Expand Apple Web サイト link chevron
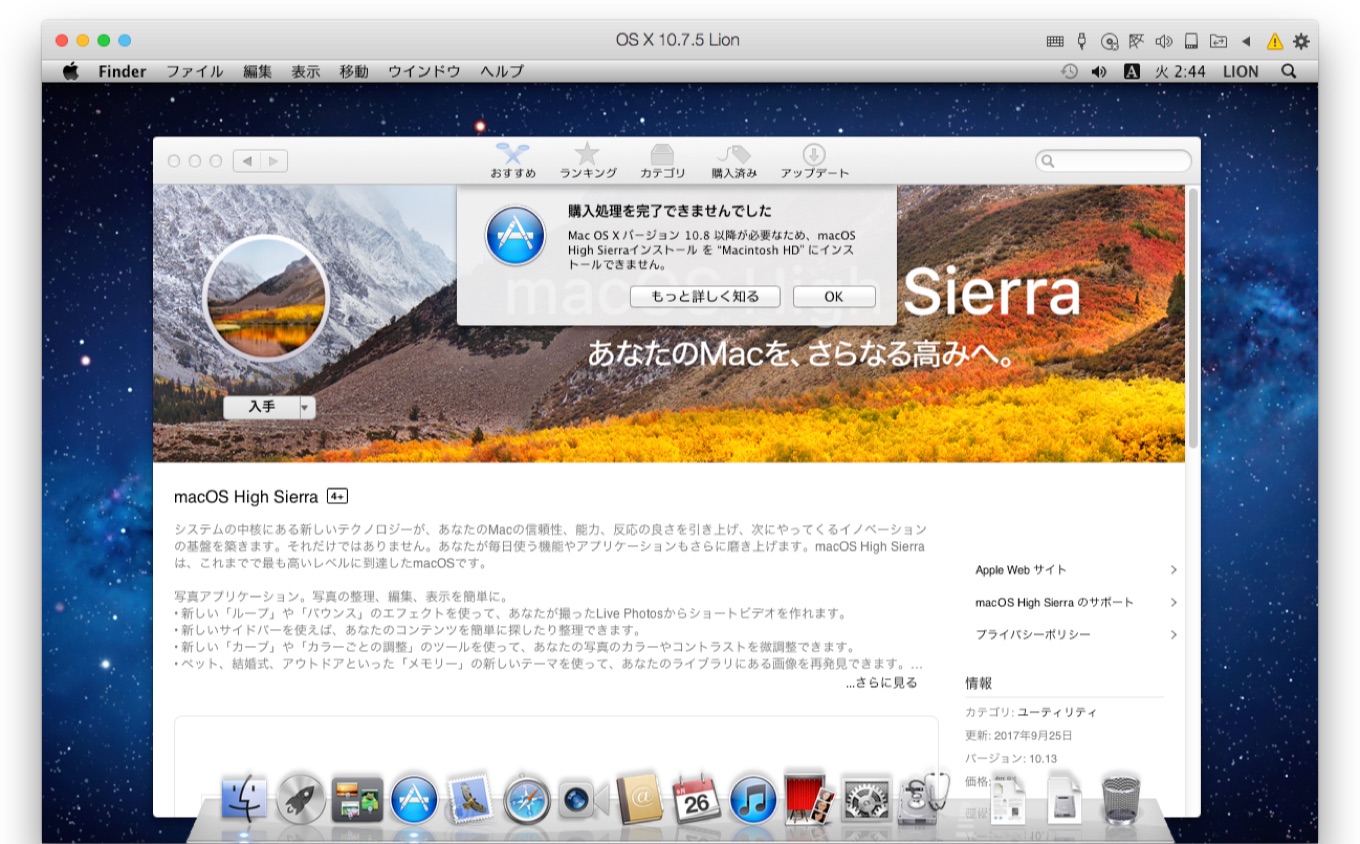Screen dimensions: 1360x844 (x=1173, y=570)
